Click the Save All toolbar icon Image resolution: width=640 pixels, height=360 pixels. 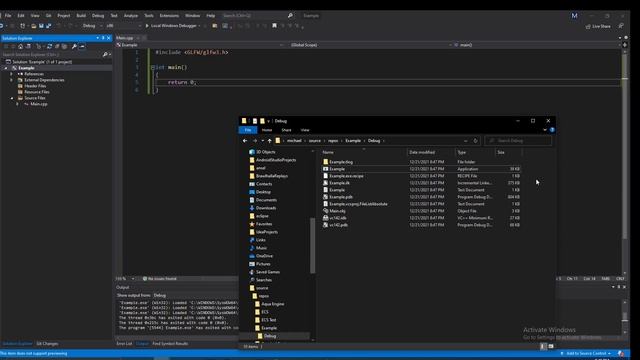[x=49, y=26]
